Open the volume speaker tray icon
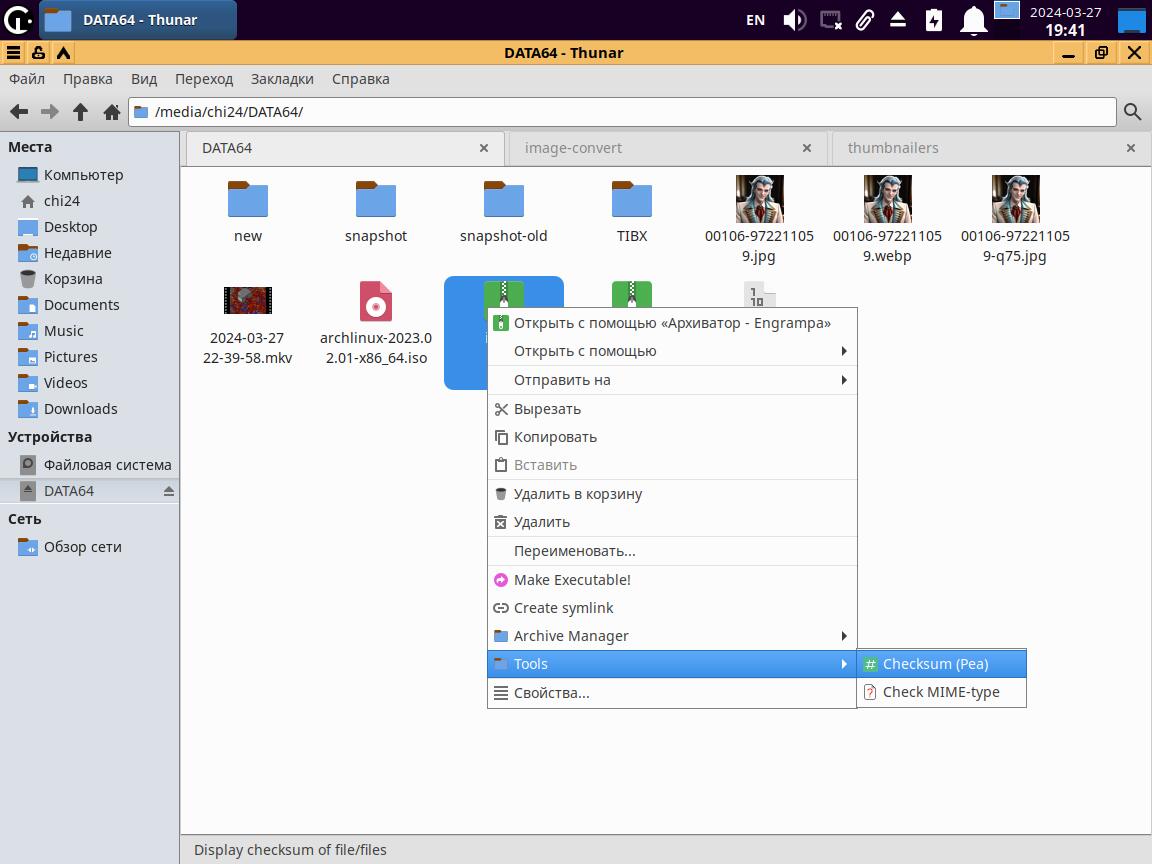This screenshot has width=1152, height=864. (794, 20)
